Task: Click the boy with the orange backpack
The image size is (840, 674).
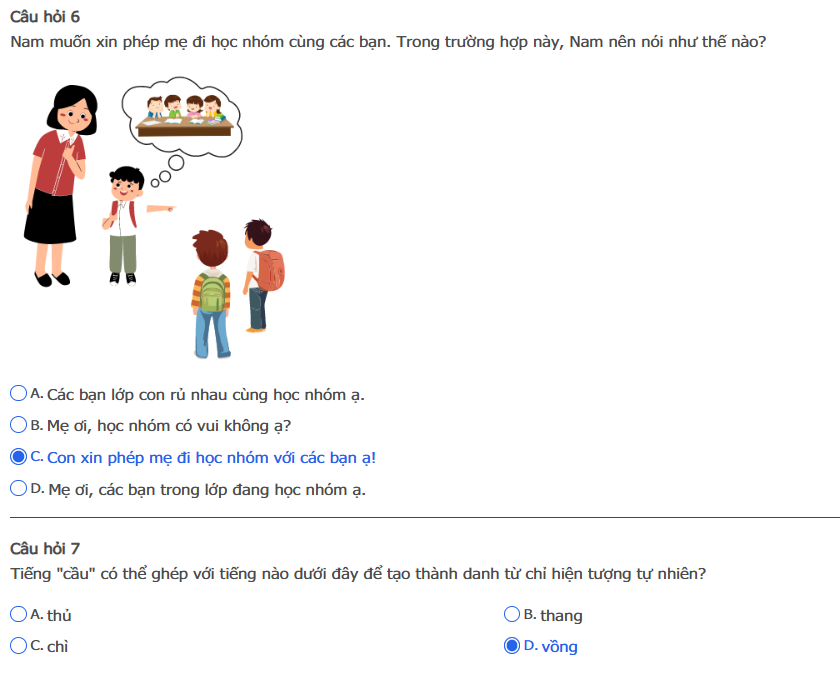Action: coord(263,272)
